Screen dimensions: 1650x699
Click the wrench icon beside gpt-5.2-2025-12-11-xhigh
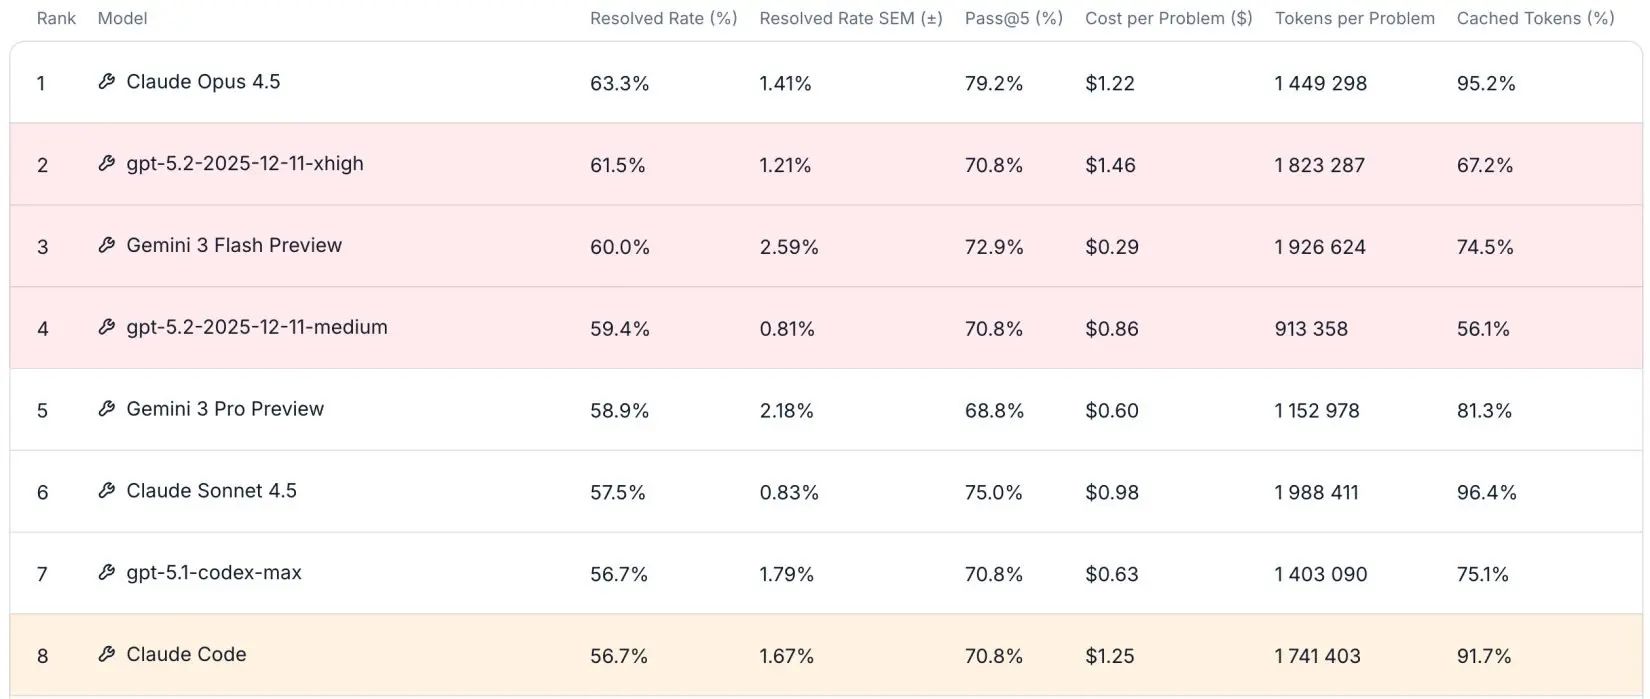click(x=106, y=164)
